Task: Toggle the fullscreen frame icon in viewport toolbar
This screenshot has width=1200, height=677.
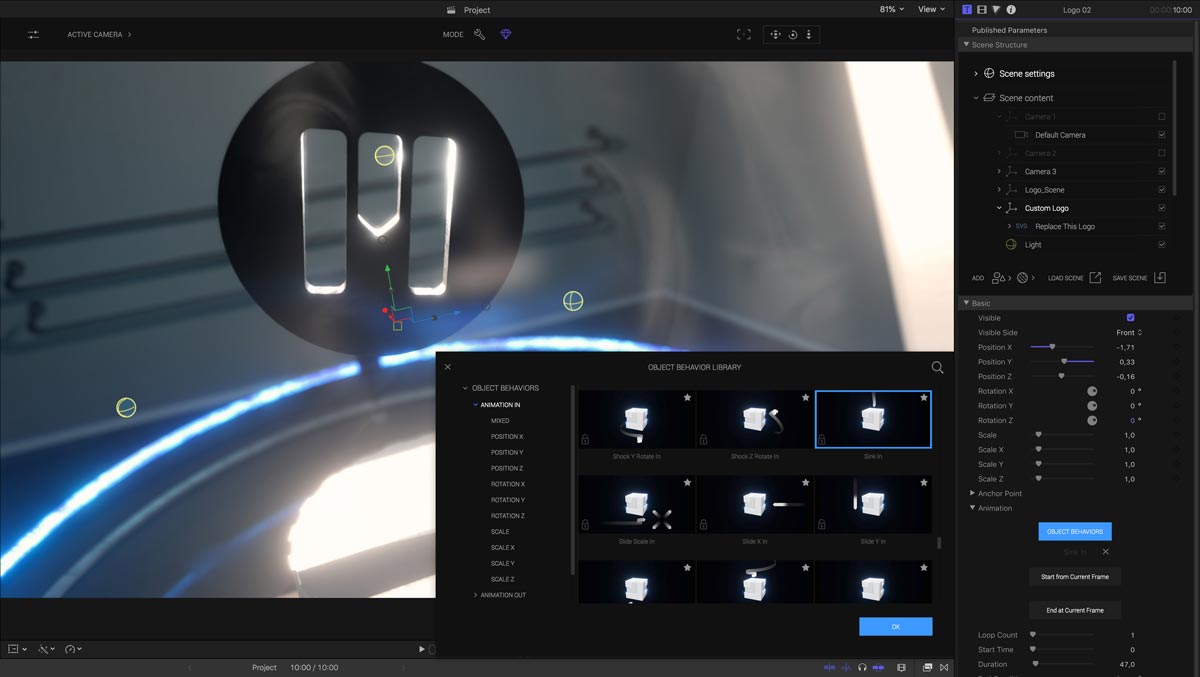Action: pyautogui.click(x=744, y=34)
